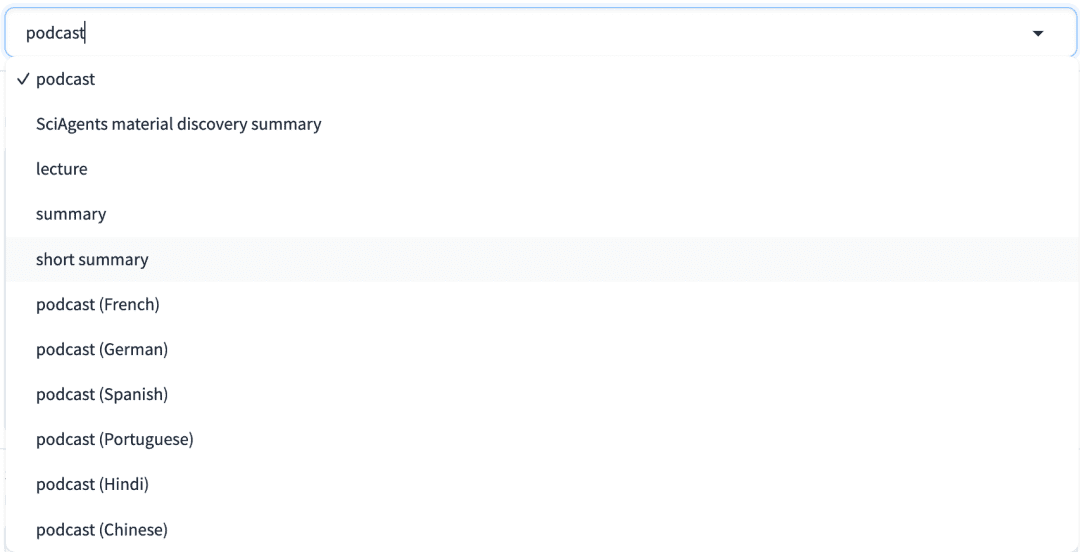Select the 'lecture' option

(543, 170)
